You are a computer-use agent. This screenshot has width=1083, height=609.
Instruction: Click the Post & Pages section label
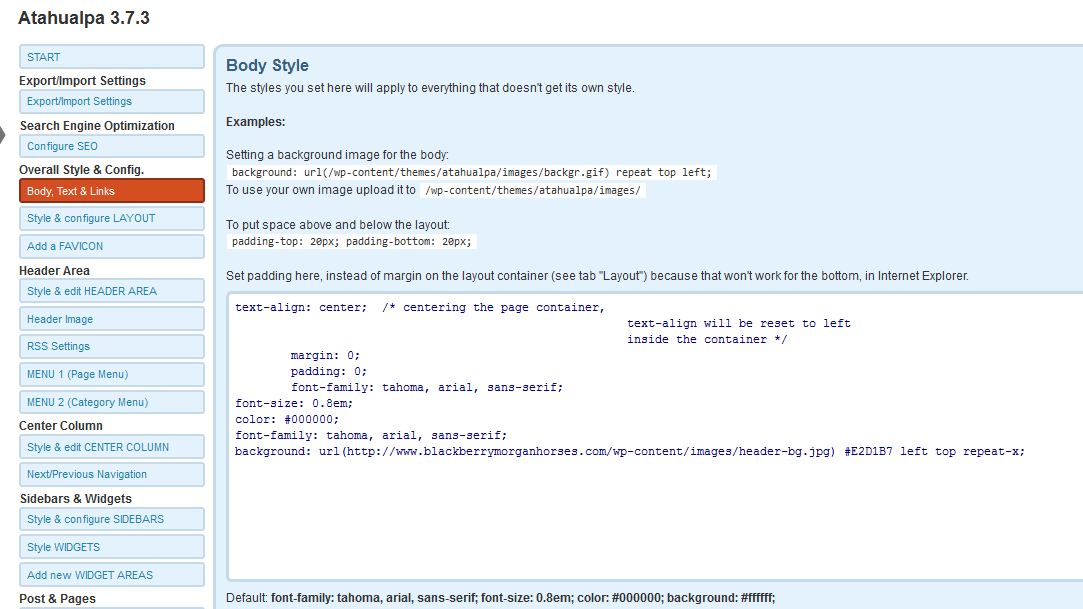pos(57,599)
